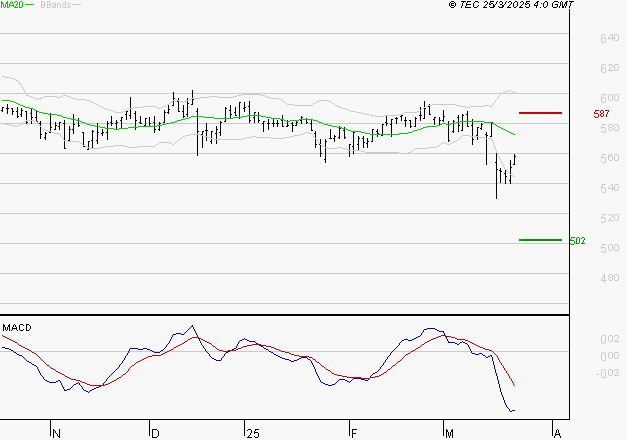Click the red 587 resistance line
The height and width of the screenshot is (440, 627).
point(540,113)
